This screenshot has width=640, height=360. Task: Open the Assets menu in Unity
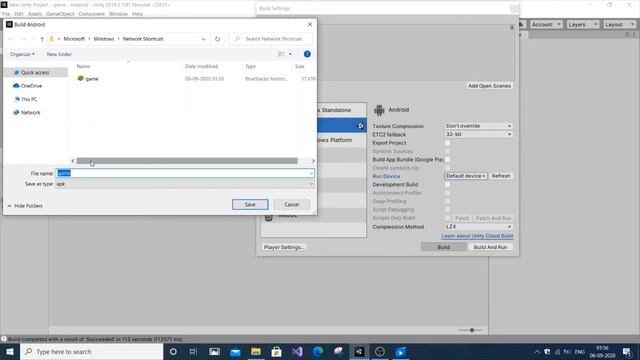35,14
